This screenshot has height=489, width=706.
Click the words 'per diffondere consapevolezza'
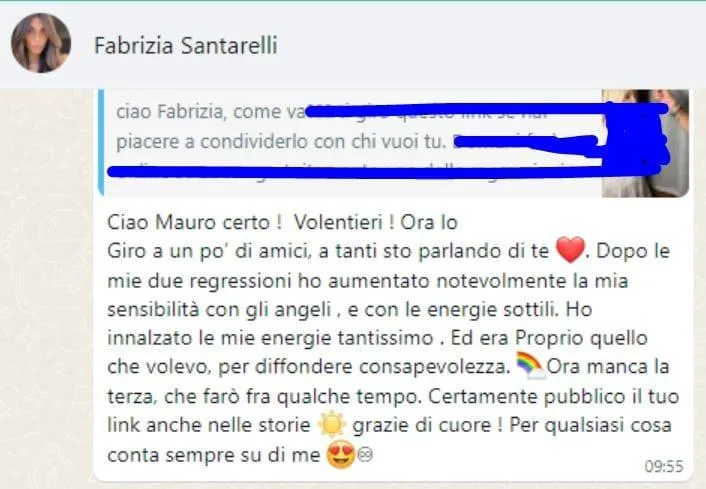click(x=364, y=367)
